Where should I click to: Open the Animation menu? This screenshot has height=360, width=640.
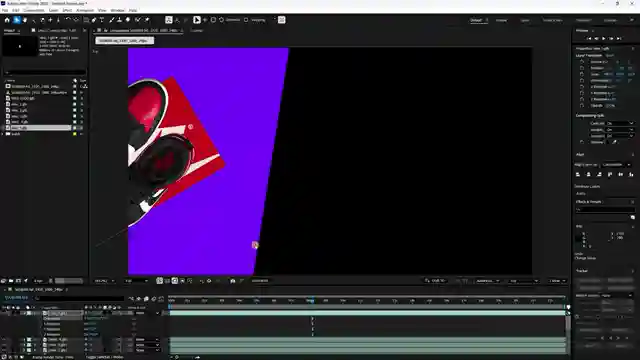(85, 10)
